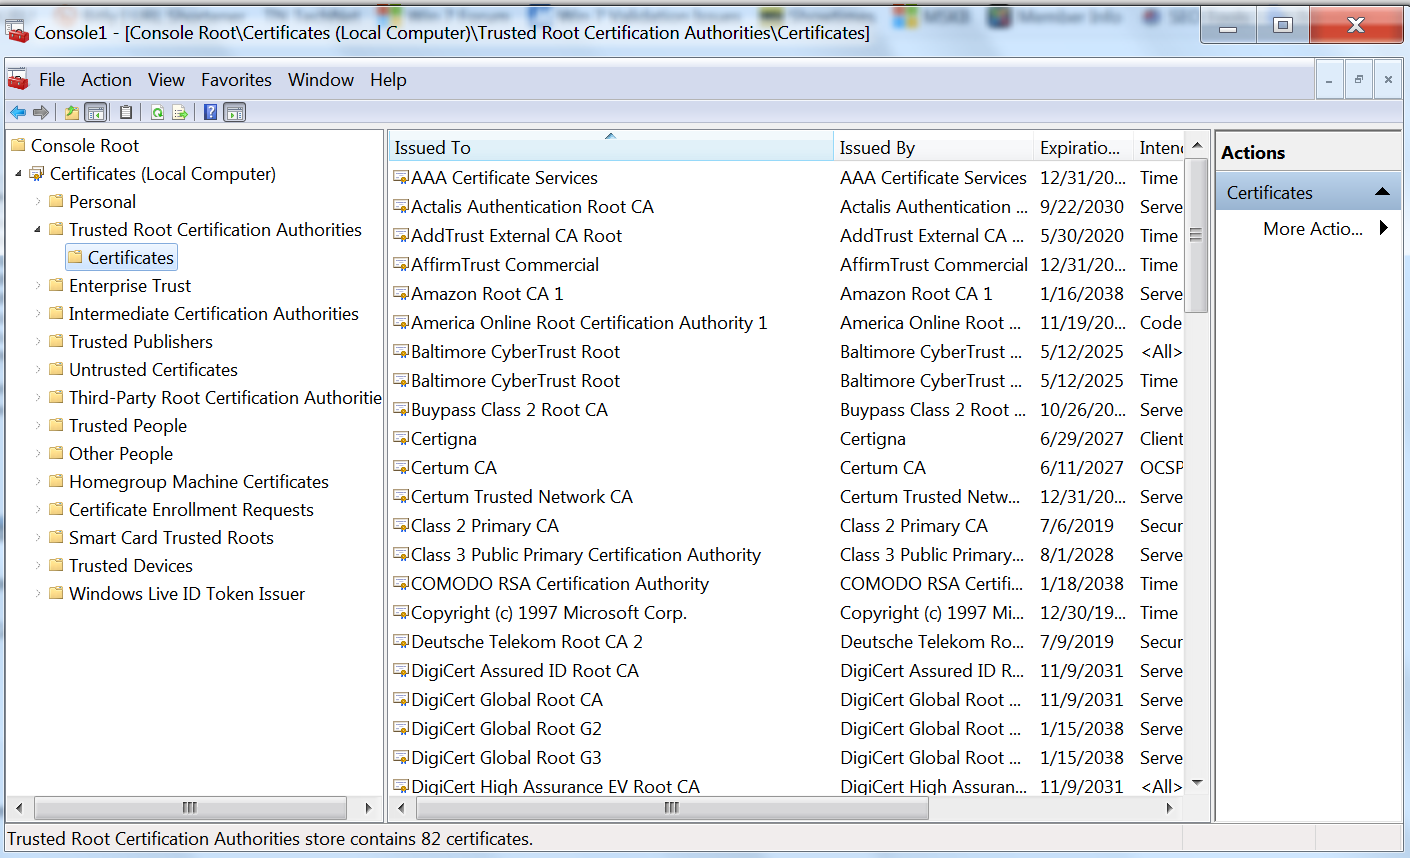Click the certificate list horizontal scrollbar thumb
This screenshot has height=858, width=1410.
[x=672, y=808]
